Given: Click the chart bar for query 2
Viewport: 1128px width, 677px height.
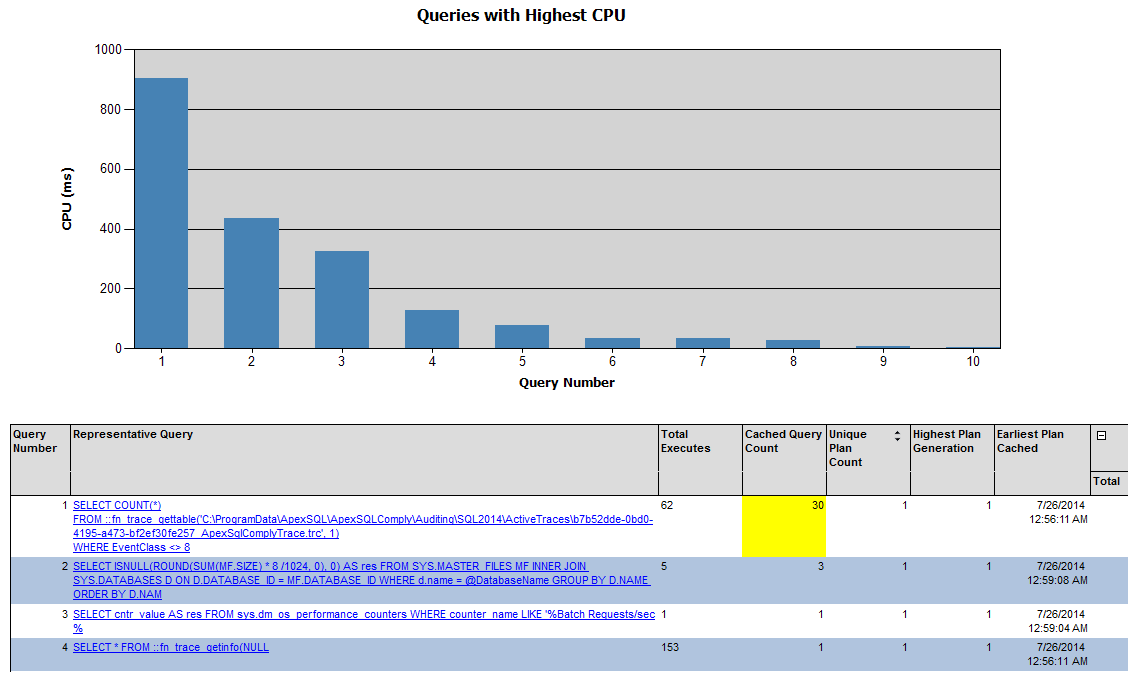Looking at the screenshot, I should tap(251, 283).
